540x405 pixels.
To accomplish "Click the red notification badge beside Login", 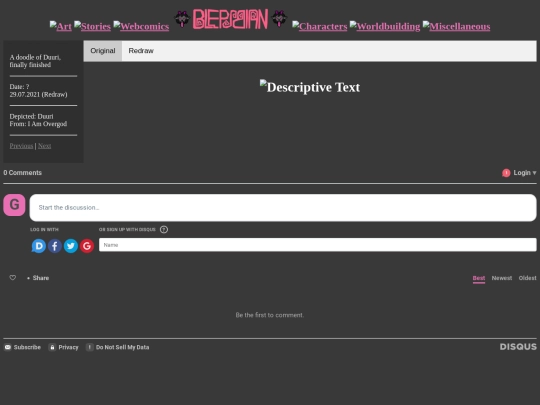I will (506, 173).
